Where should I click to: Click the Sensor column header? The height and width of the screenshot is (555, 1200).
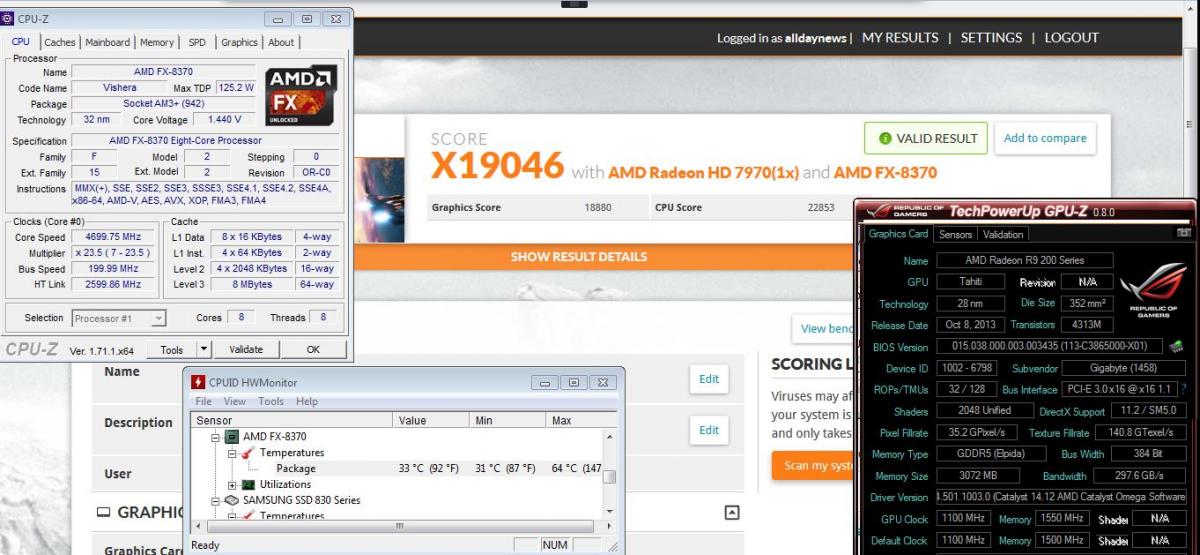pyautogui.click(x=292, y=421)
